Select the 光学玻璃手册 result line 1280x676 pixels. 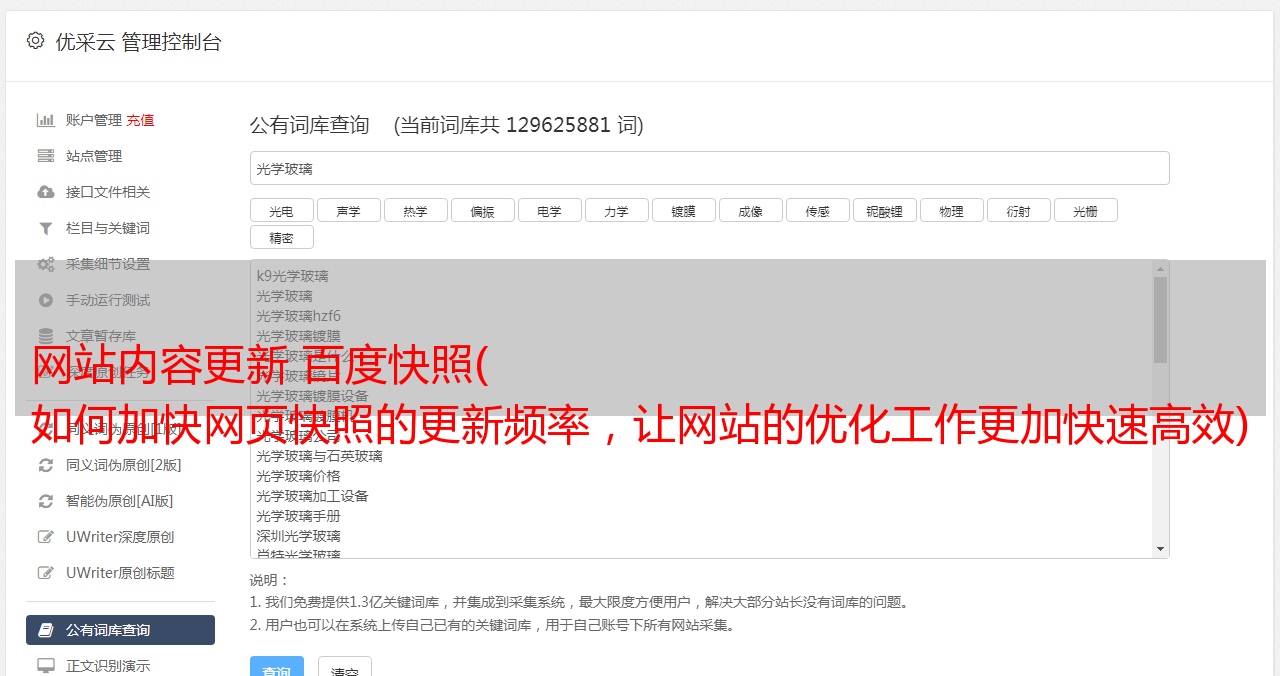point(298,516)
